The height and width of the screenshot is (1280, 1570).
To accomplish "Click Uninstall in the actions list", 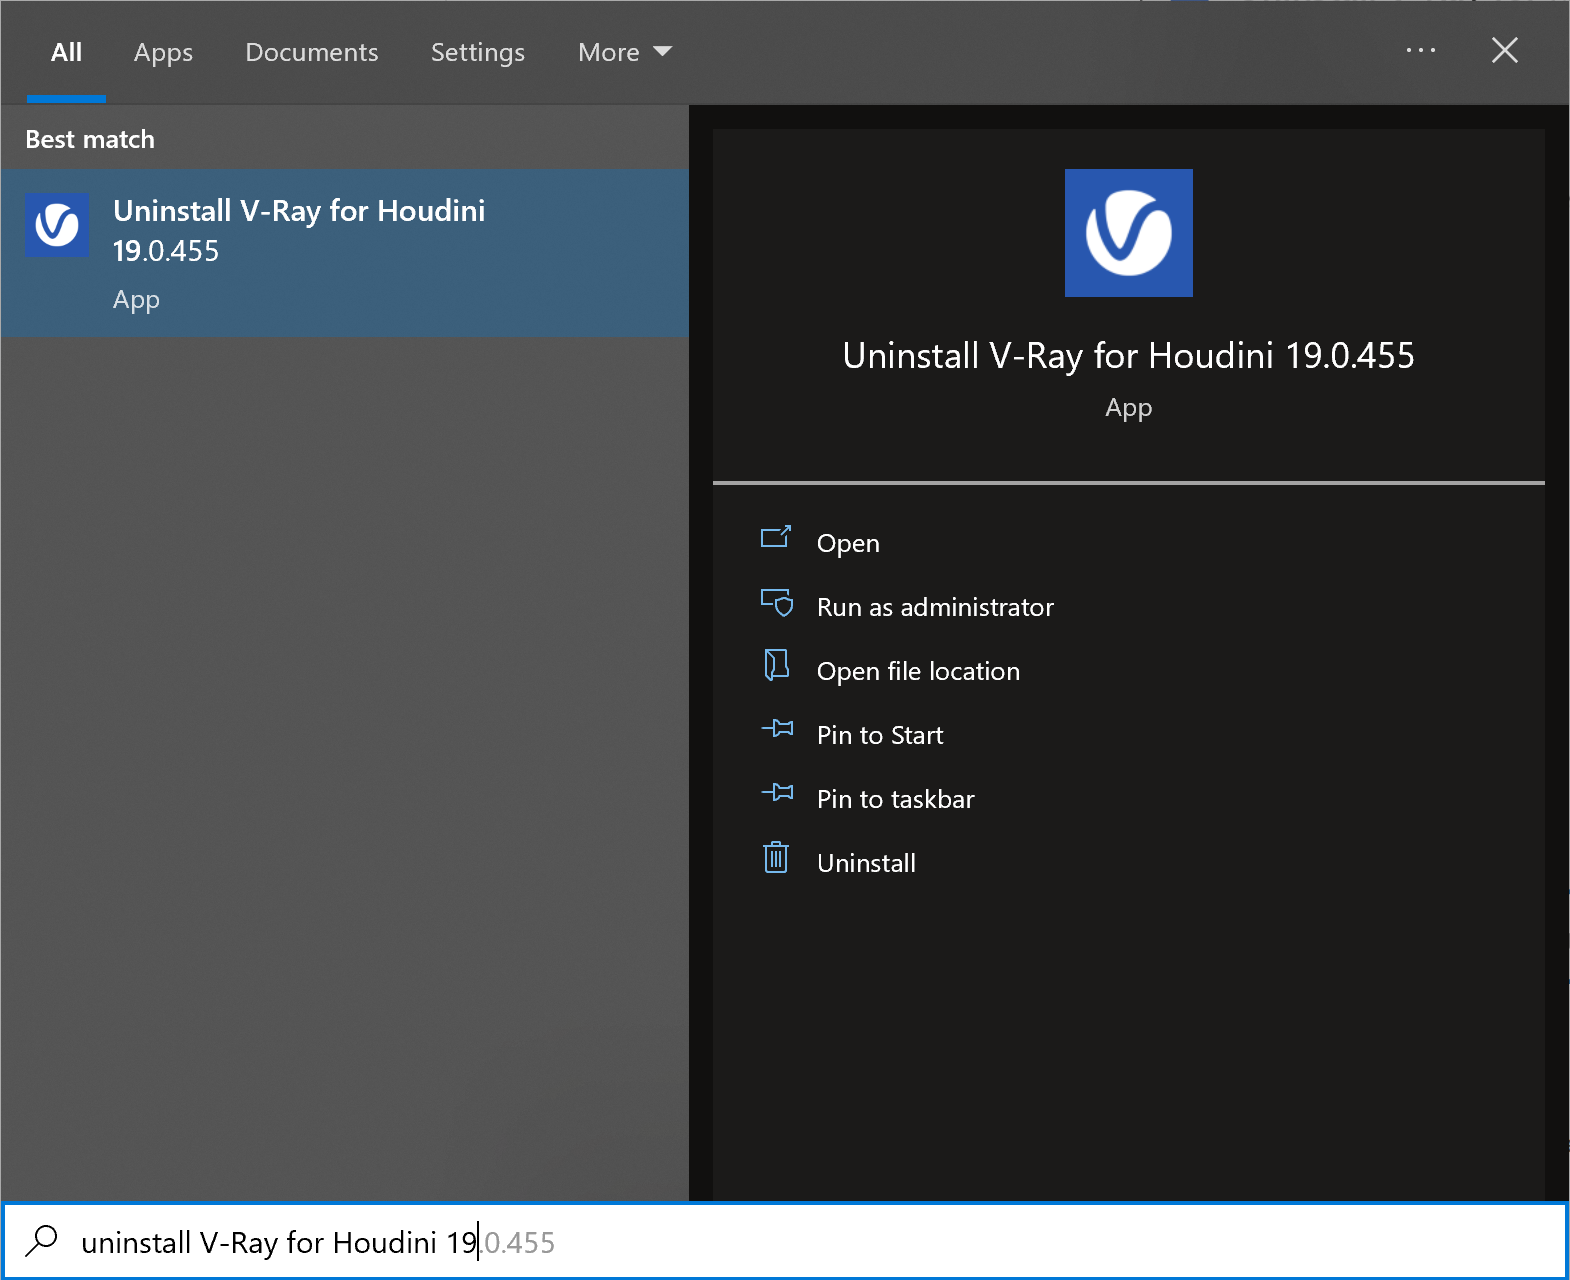I will pyautogui.click(x=866, y=863).
